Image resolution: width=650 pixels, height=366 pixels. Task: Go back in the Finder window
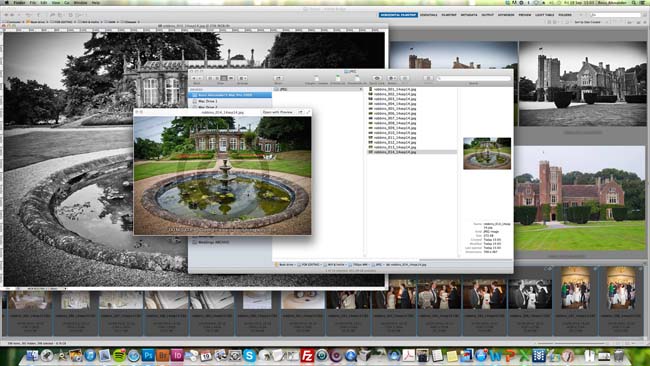[194, 78]
